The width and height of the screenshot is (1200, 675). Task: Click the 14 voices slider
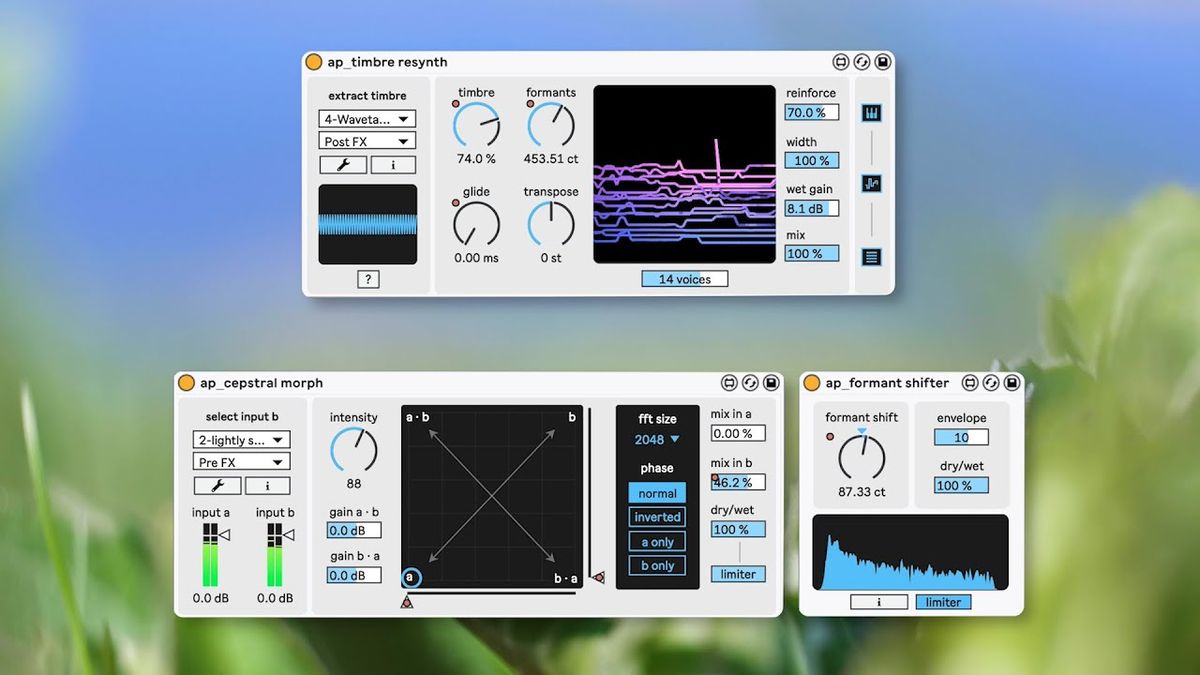pyautogui.click(x=685, y=279)
